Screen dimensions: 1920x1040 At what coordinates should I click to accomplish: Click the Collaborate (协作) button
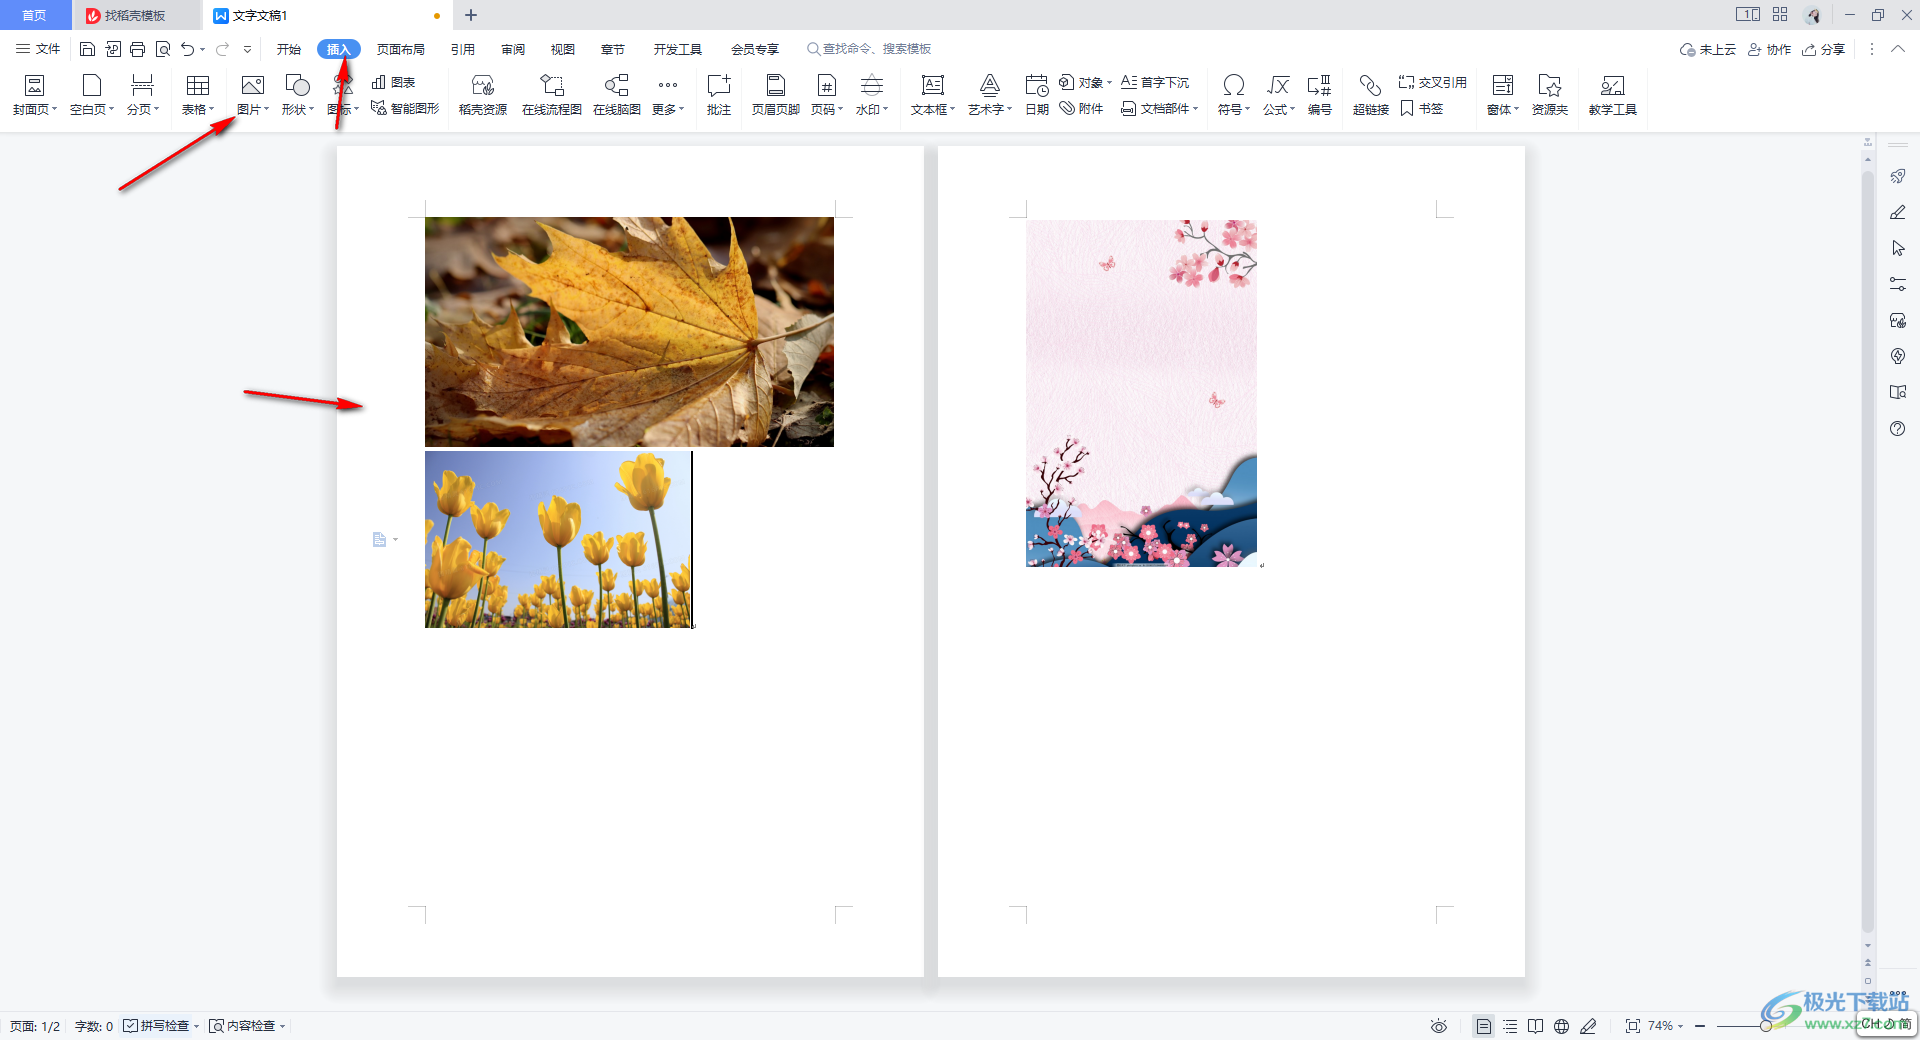(1769, 49)
